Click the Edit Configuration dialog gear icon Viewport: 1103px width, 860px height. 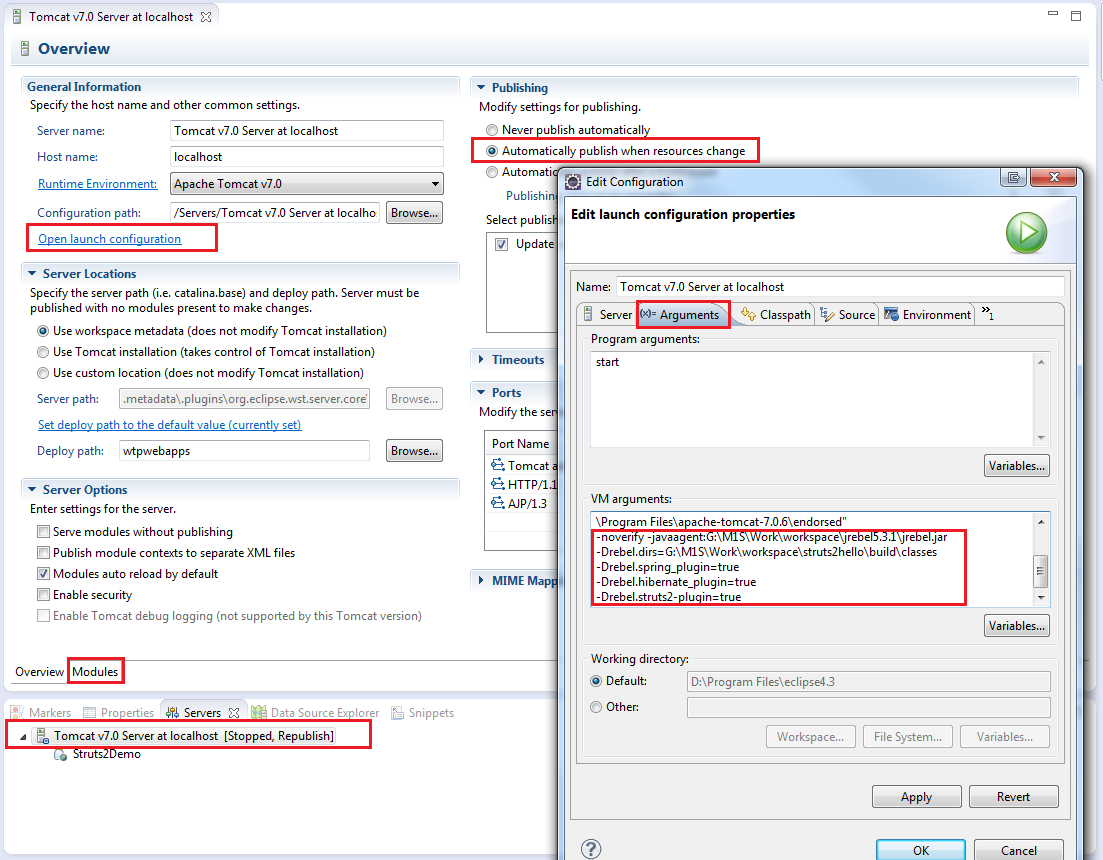pyautogui.click(x=573, y=182)
